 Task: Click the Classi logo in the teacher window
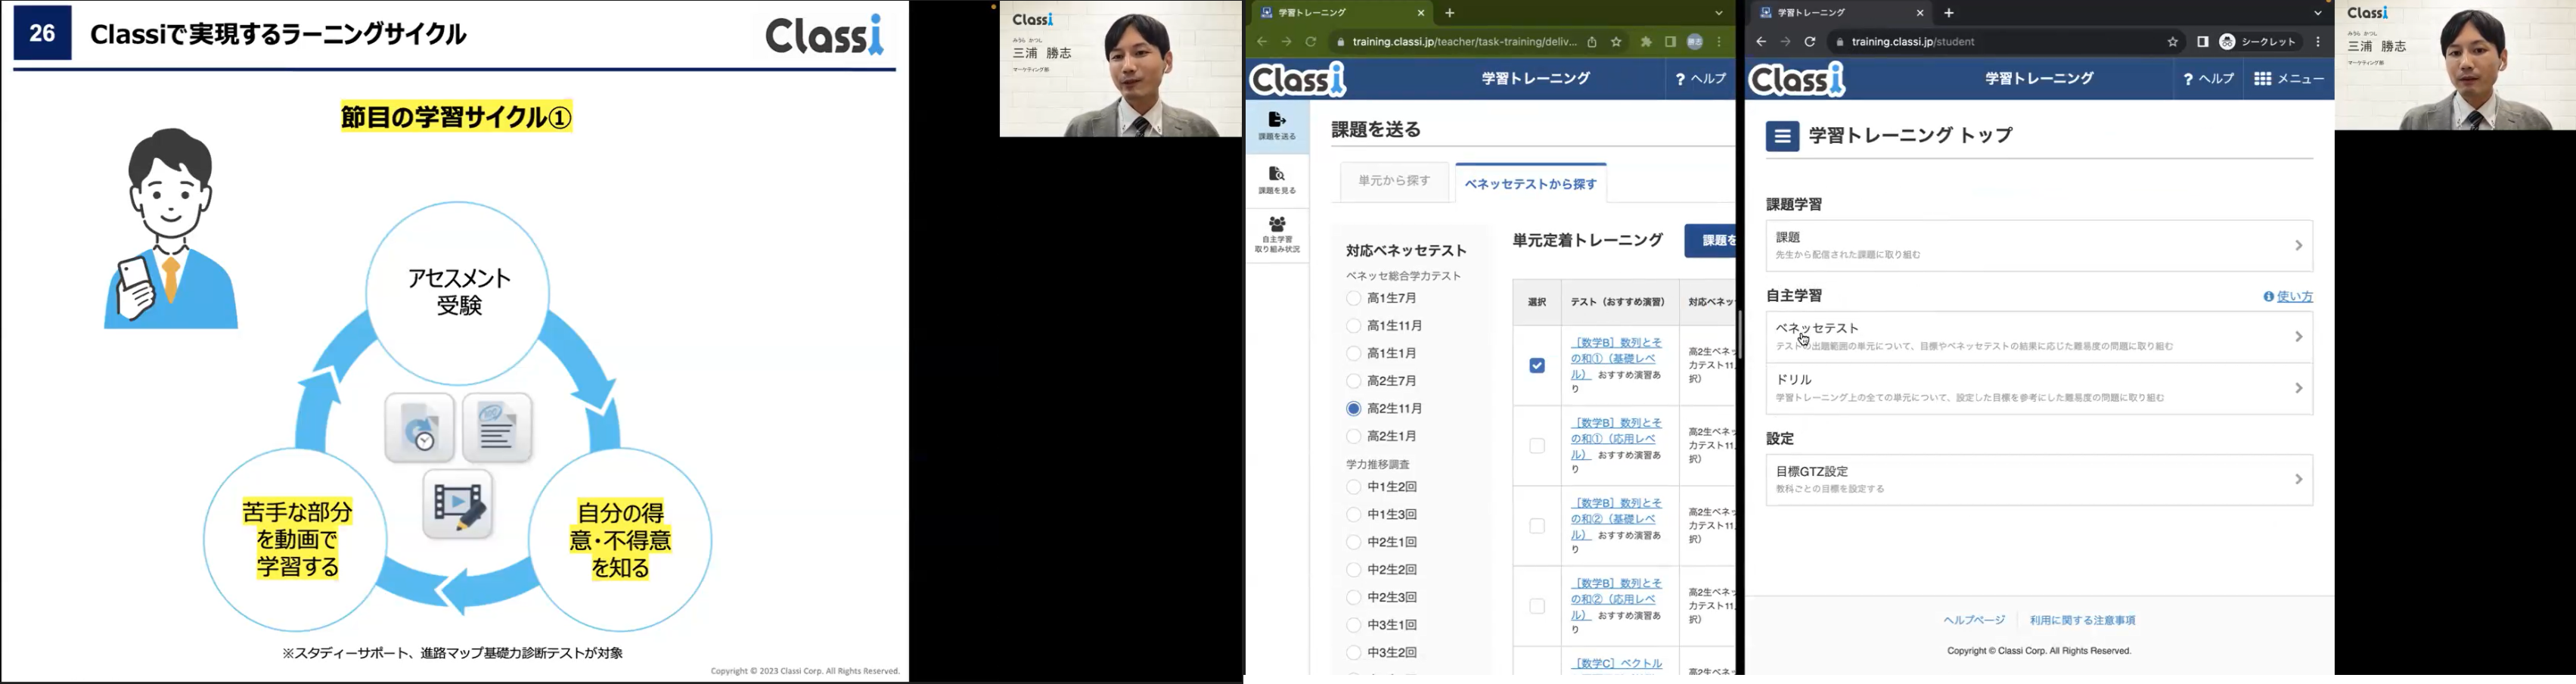point(1298,78)
